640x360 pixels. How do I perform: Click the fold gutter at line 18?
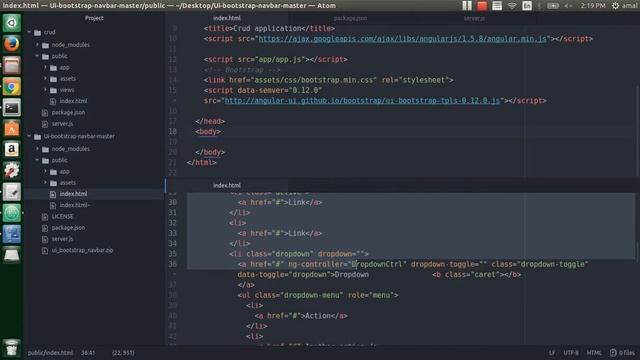[x=181, y=131]
